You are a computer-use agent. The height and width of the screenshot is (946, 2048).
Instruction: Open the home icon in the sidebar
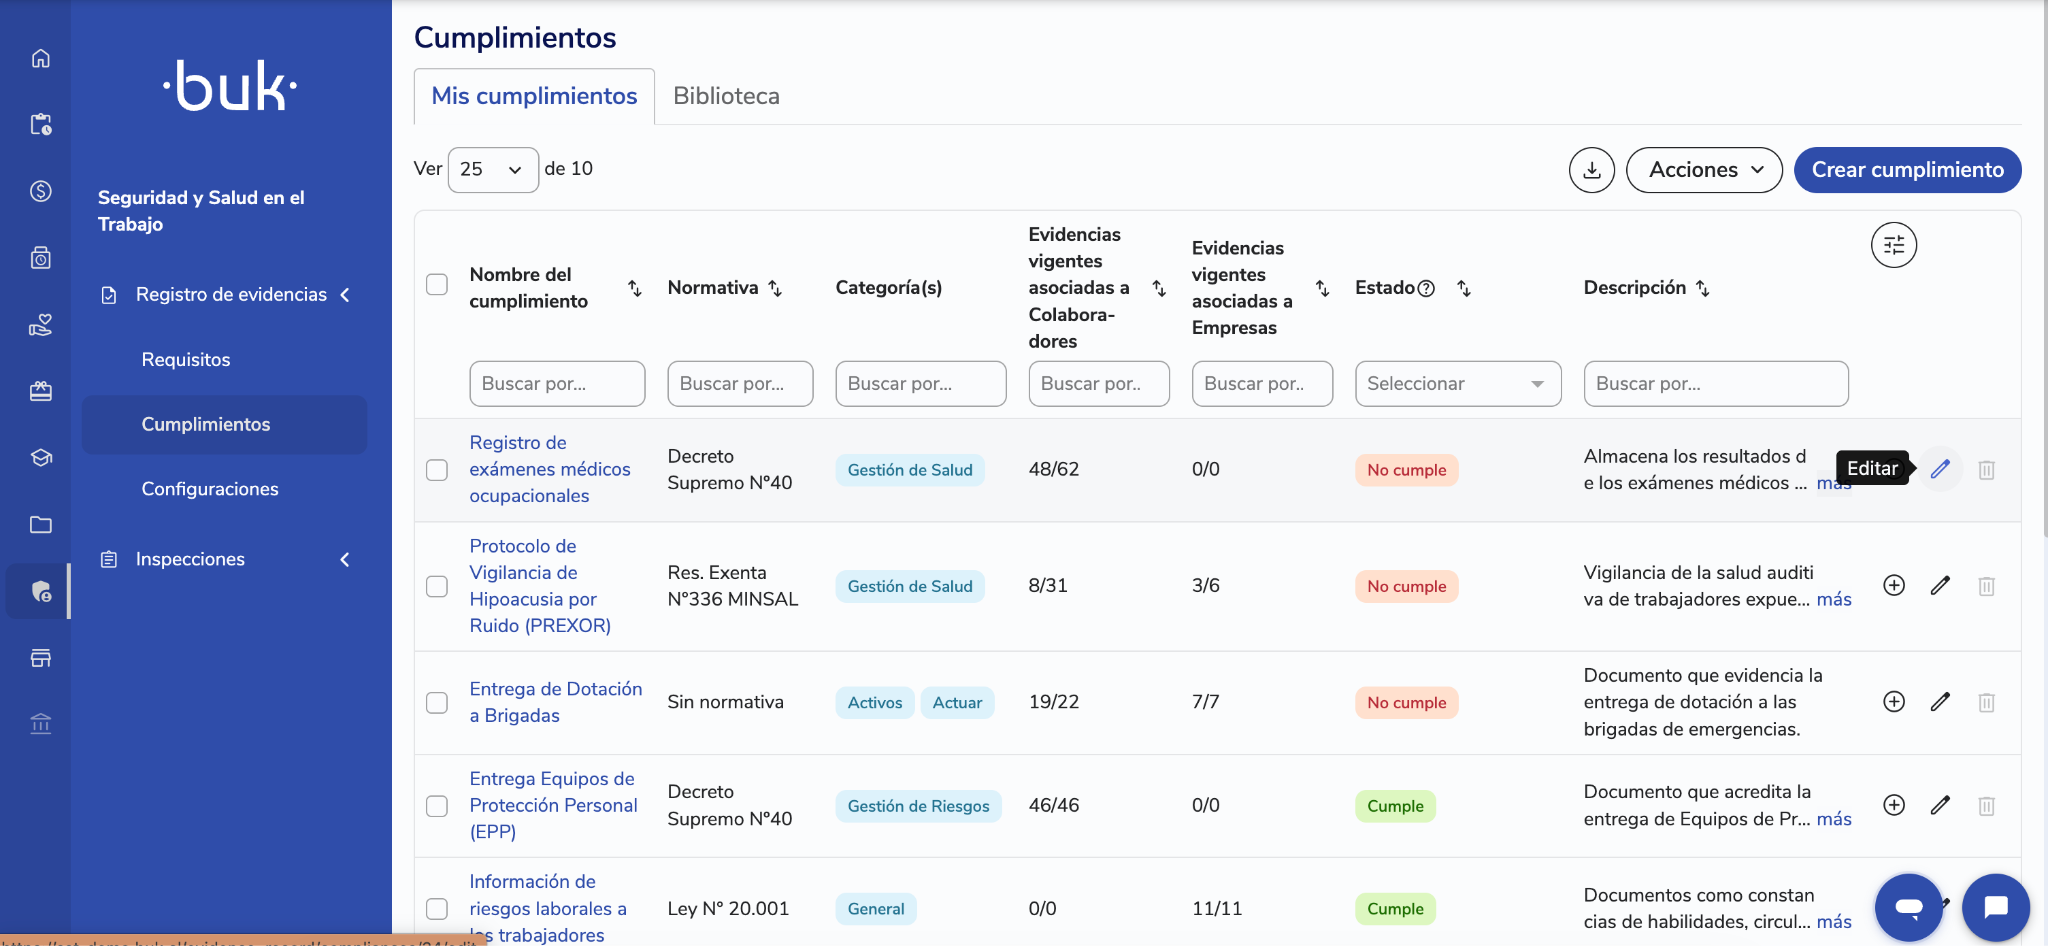pos(41,58)
